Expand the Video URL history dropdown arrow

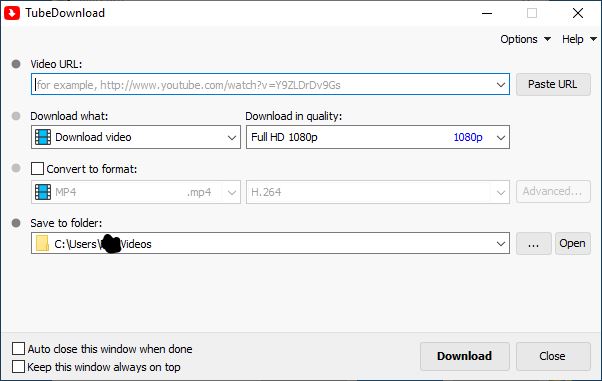point(501,84)
